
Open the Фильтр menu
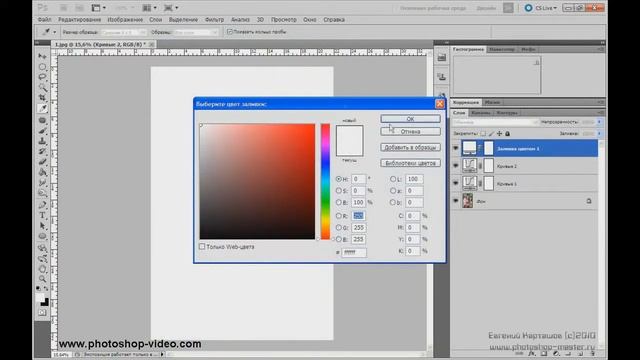[214, 20]
